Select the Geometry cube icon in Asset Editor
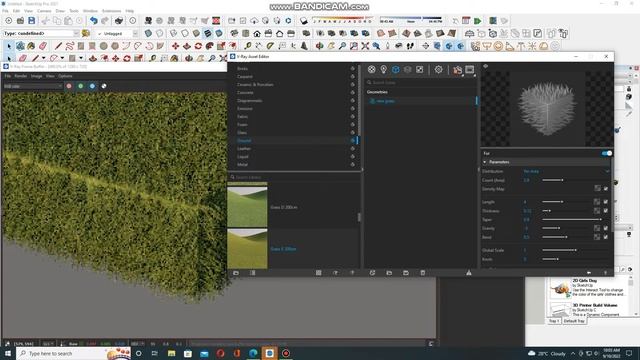This screenshot has height=360, width=640. click(396, 70)
